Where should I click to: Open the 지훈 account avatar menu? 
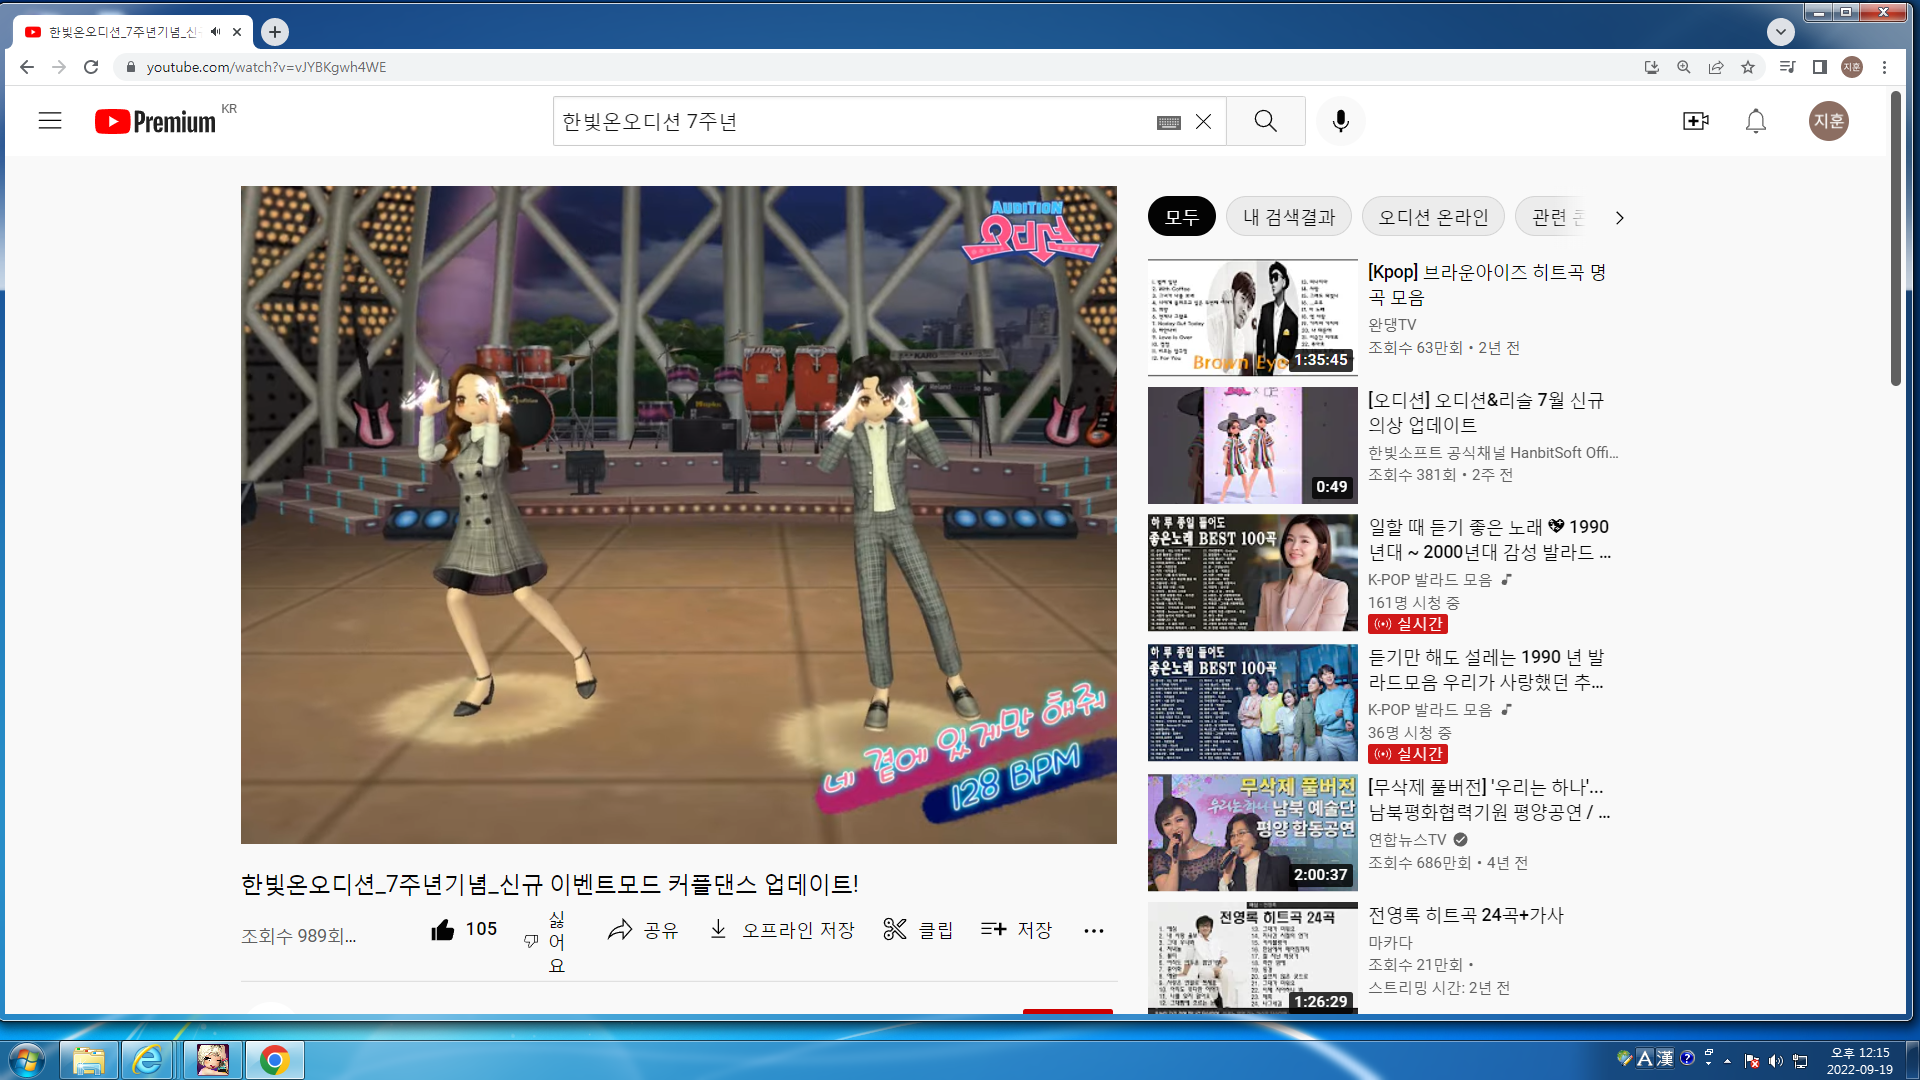[x=1828, y=121]
